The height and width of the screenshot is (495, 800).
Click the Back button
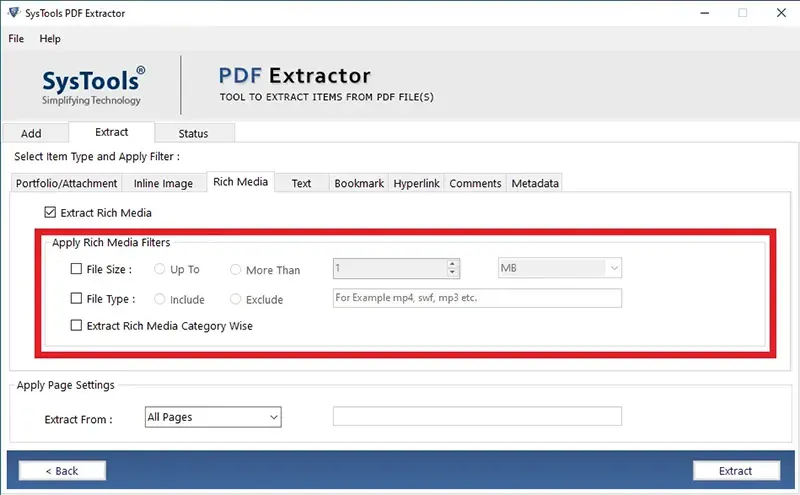[62, 471]
